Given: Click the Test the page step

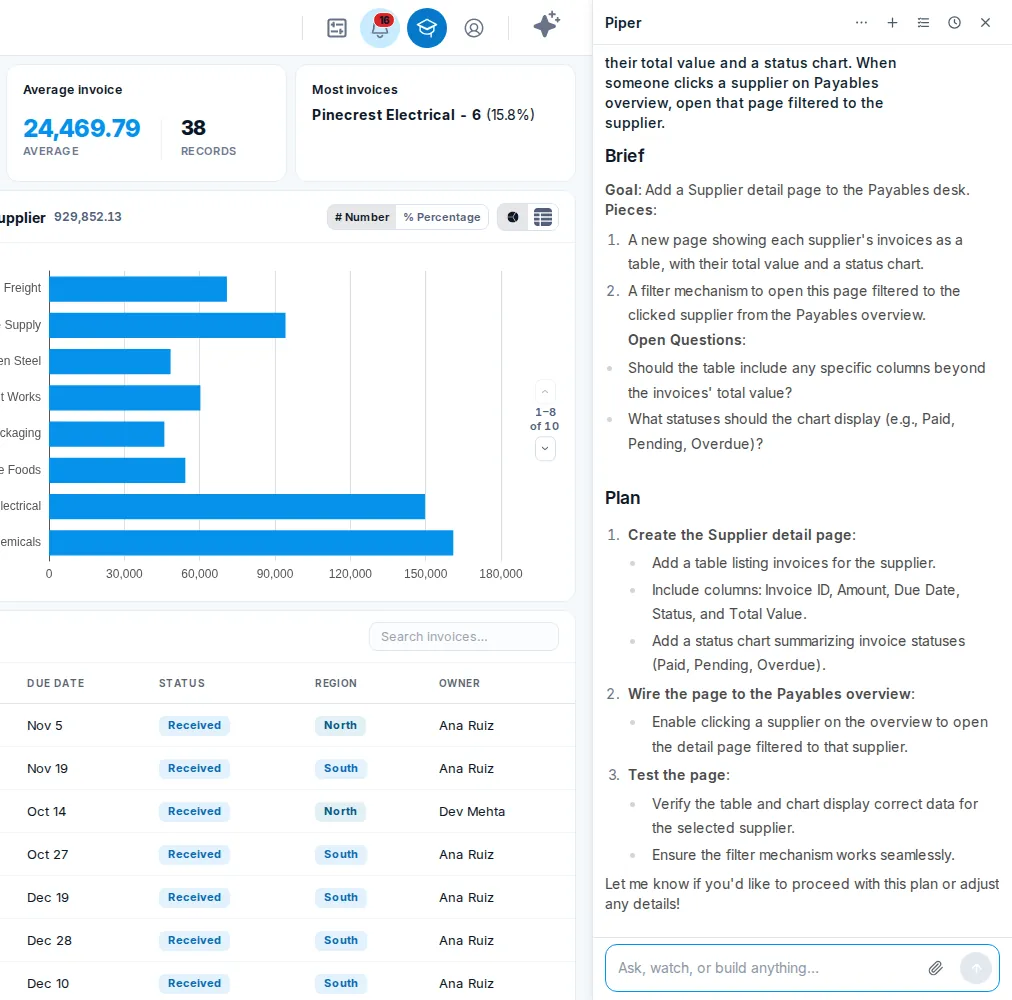Looking at the screenshot, I should (678, 775).
